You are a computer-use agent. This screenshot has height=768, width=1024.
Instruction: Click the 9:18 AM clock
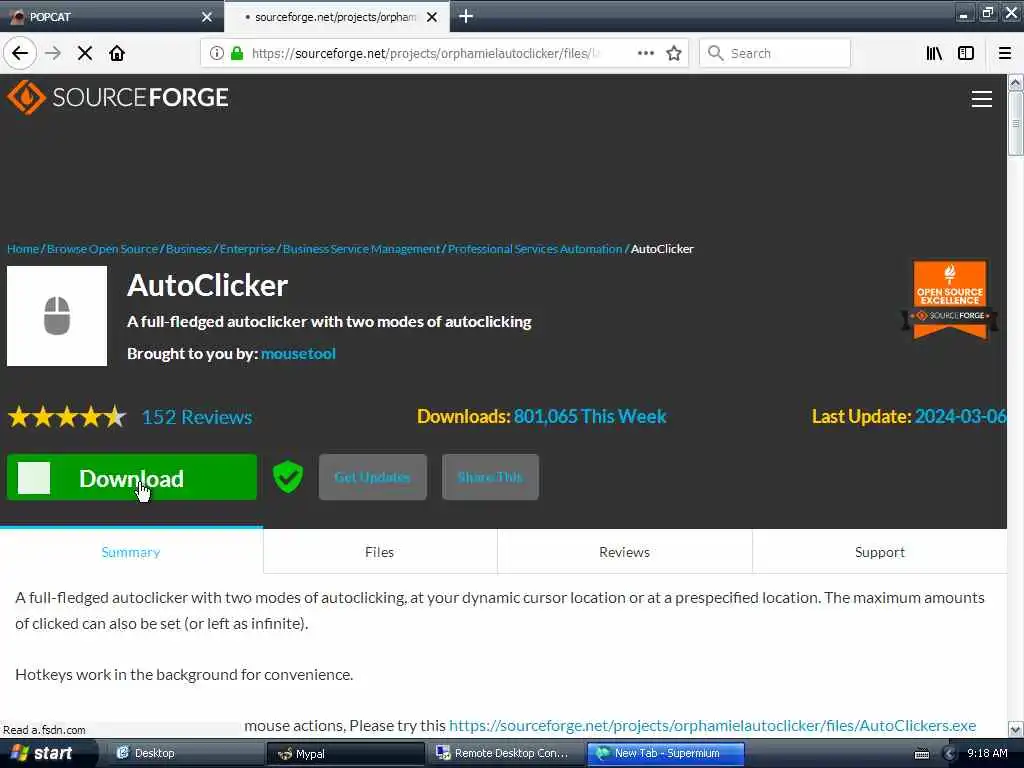(987, 753)
